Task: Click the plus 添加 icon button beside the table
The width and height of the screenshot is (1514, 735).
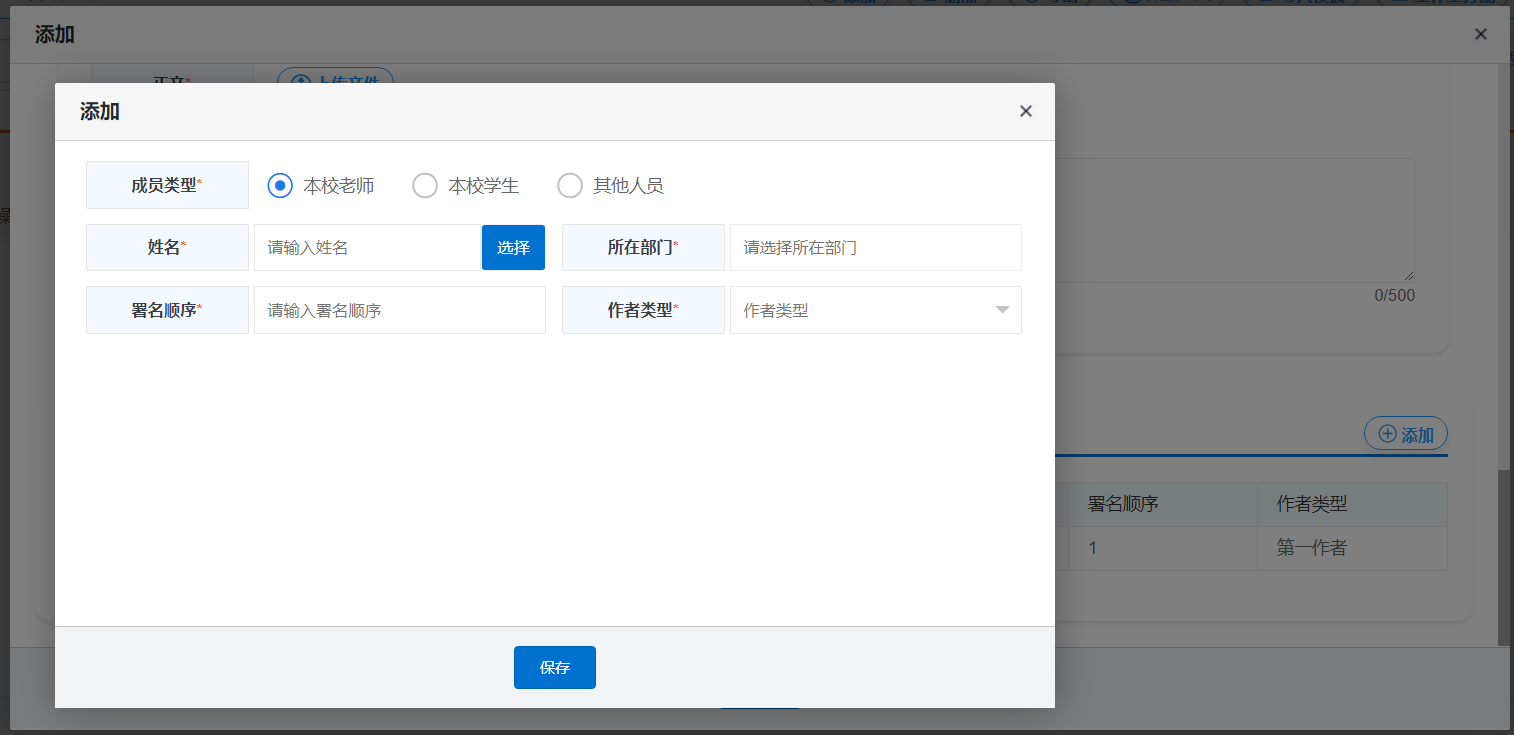Action: 1405,434
